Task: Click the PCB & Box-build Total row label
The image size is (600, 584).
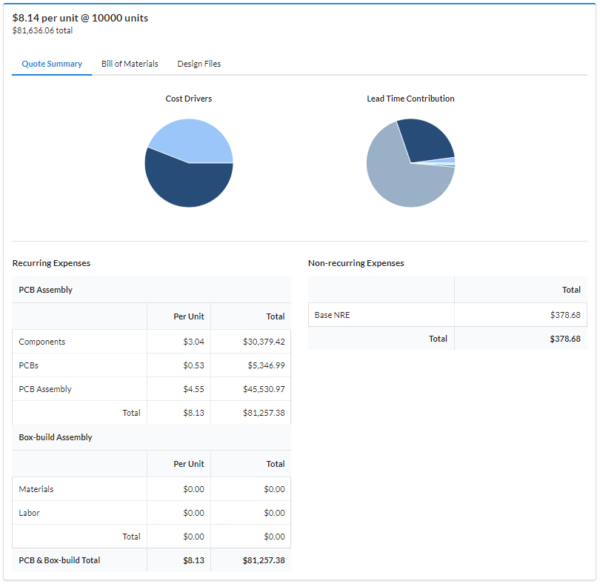Action: pyautogui.click(x=59, y=561)
